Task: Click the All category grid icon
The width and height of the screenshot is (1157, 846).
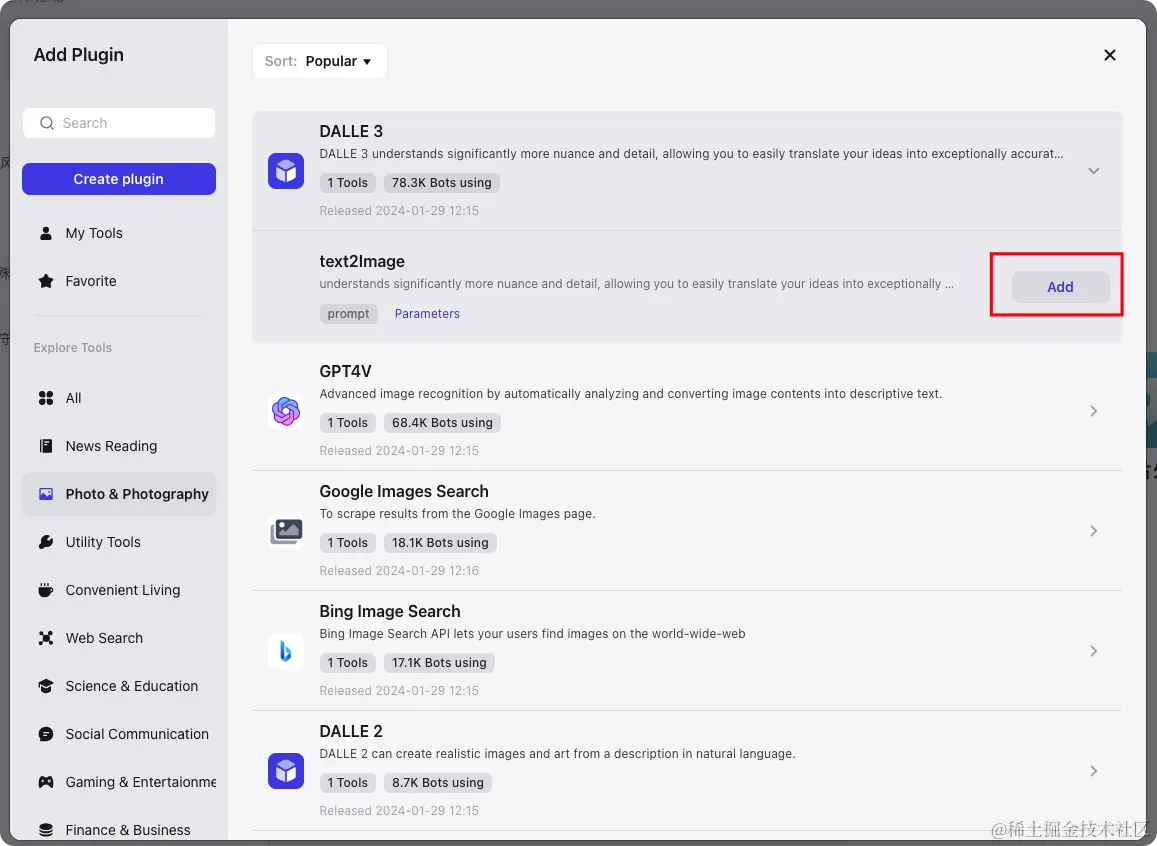Action: [46, 398]
